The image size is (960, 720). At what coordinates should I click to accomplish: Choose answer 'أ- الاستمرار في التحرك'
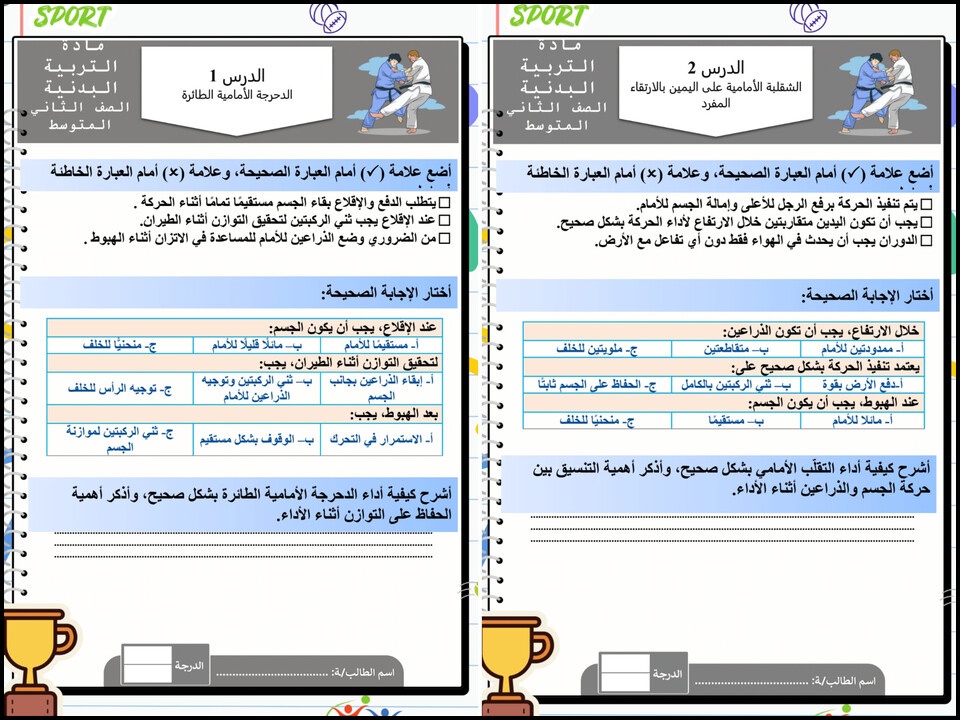pos(381,439)
